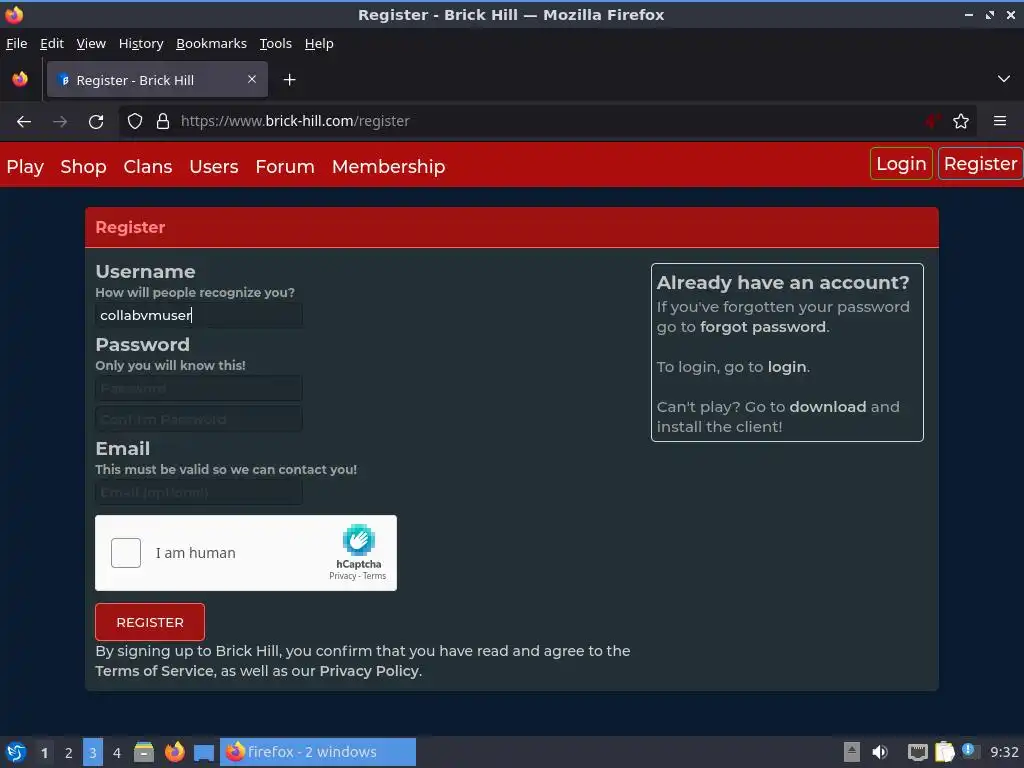Click the Register button in the navbar

coord(980,163)
